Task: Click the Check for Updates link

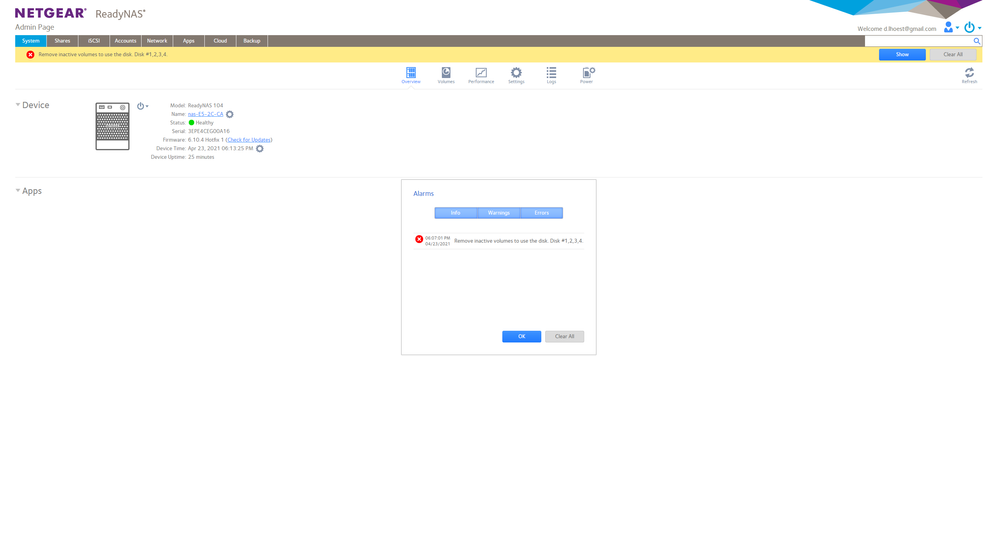Action: pos(249,140)
